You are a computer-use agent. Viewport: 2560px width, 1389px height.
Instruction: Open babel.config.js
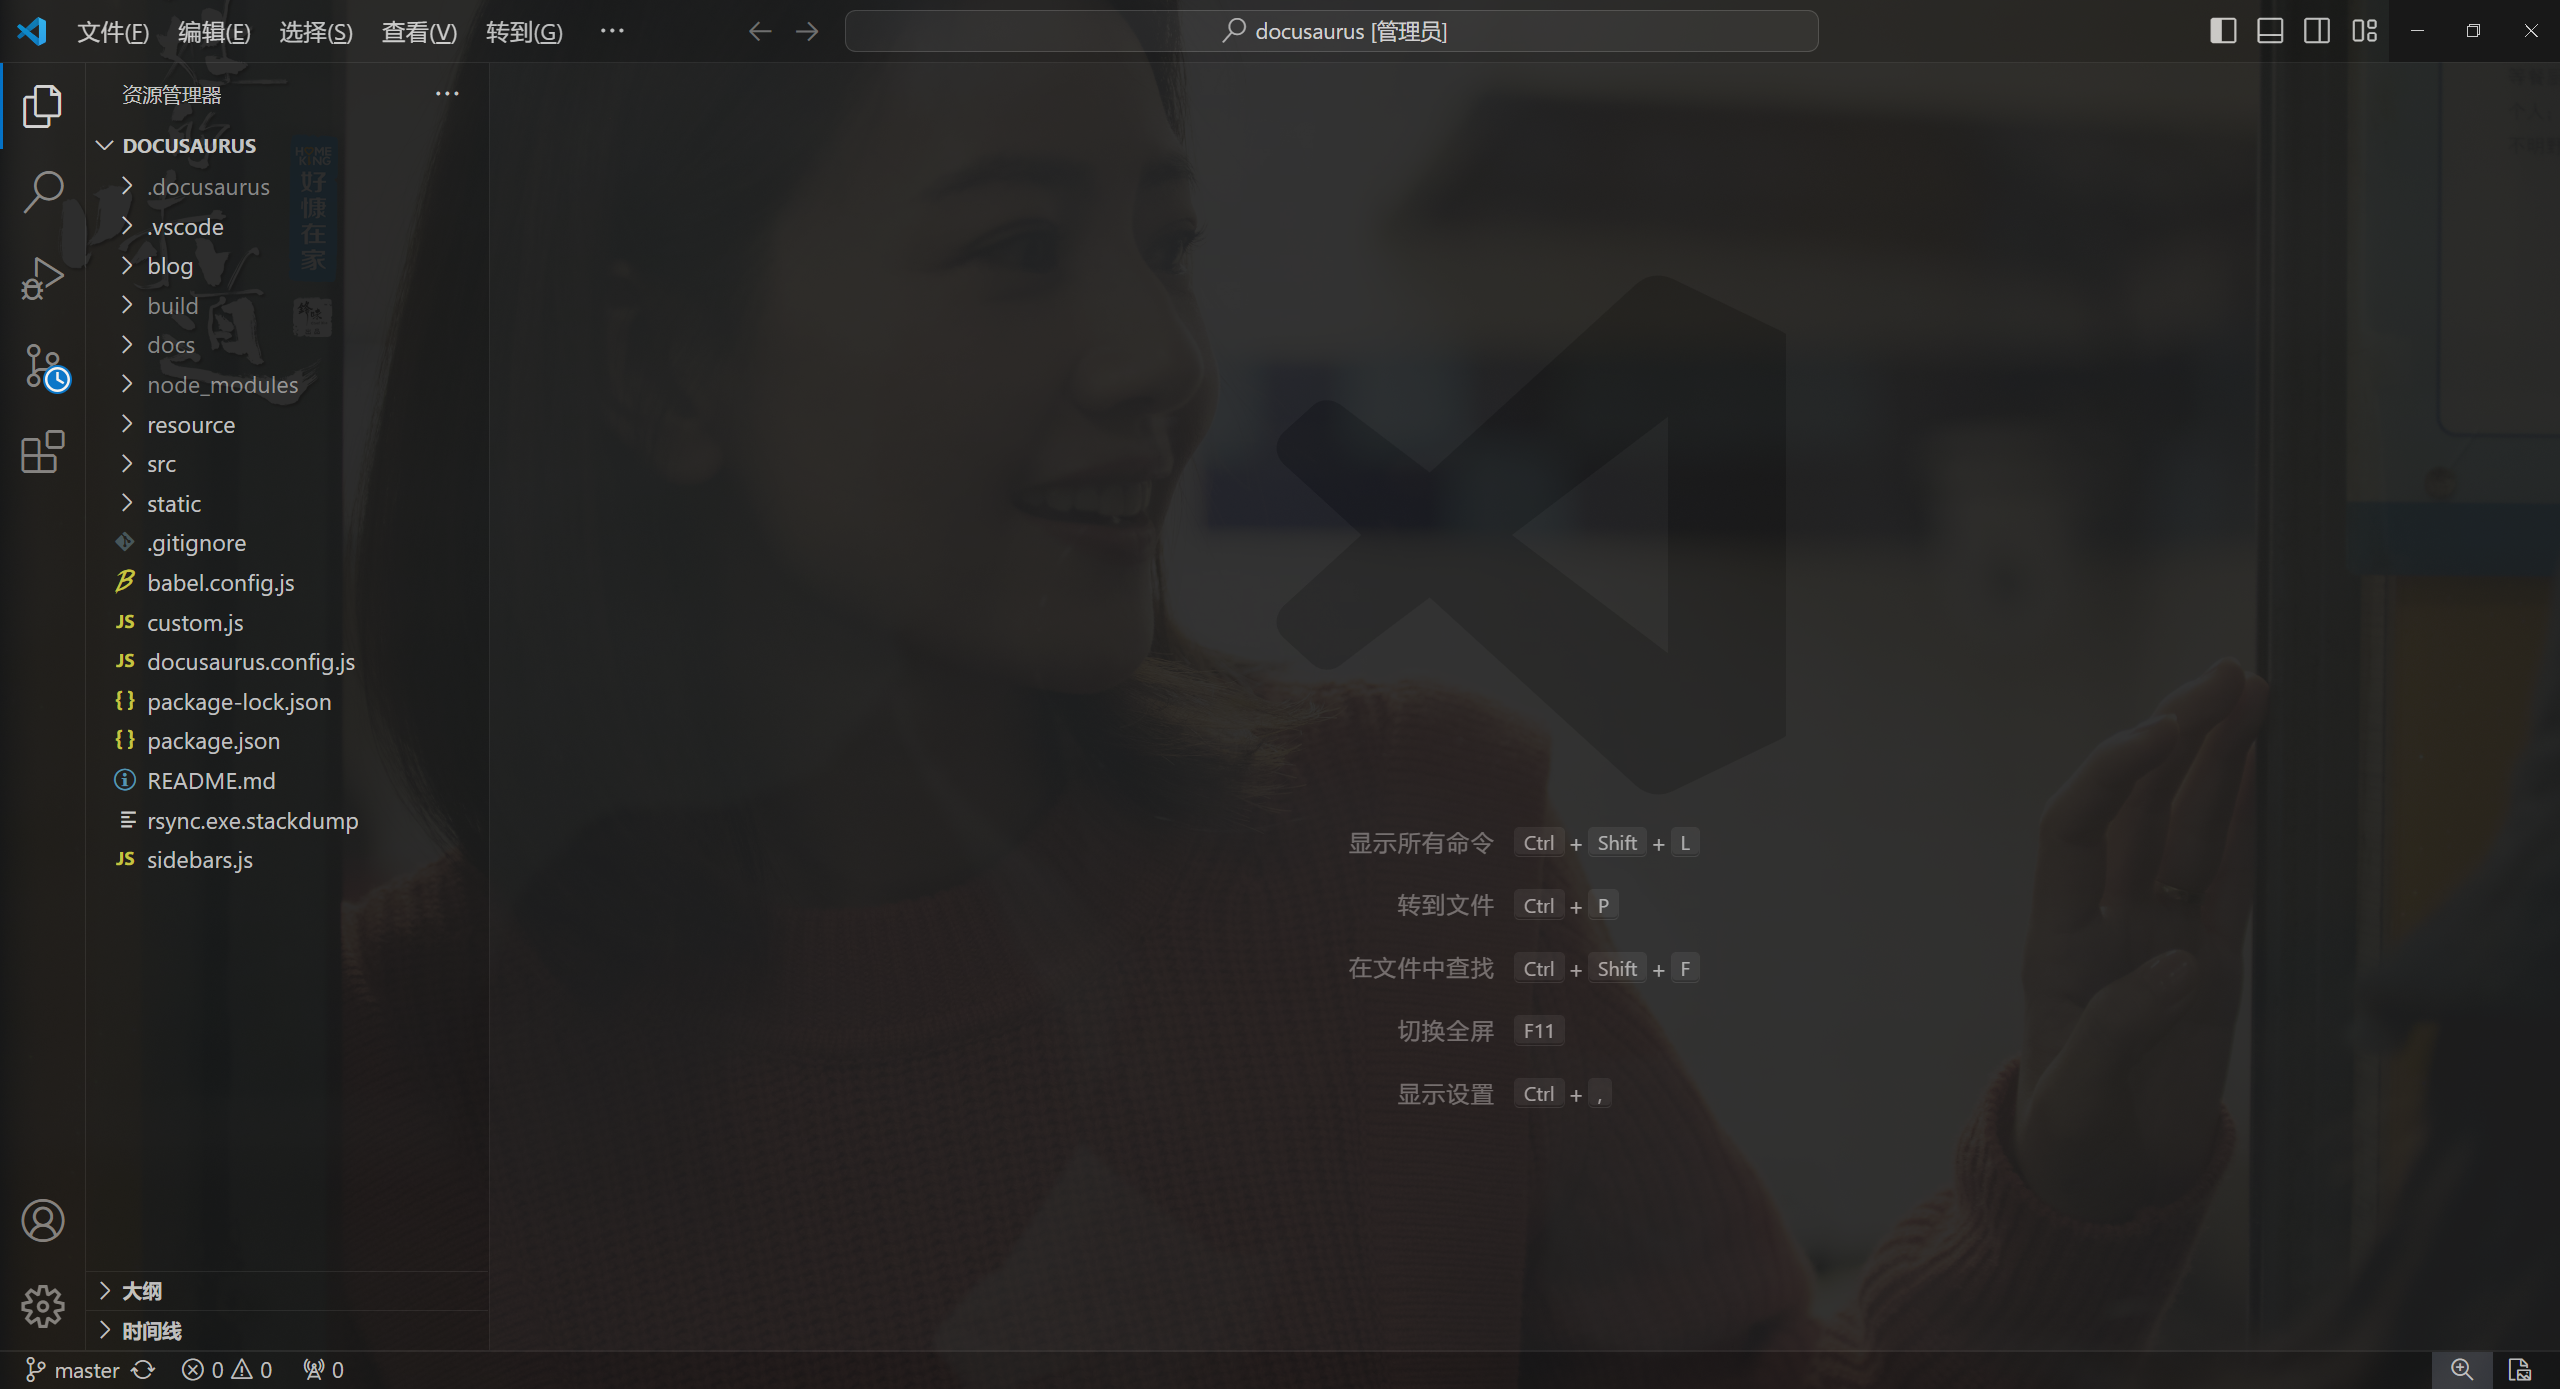pyautogui.click(x=287, y=583)
